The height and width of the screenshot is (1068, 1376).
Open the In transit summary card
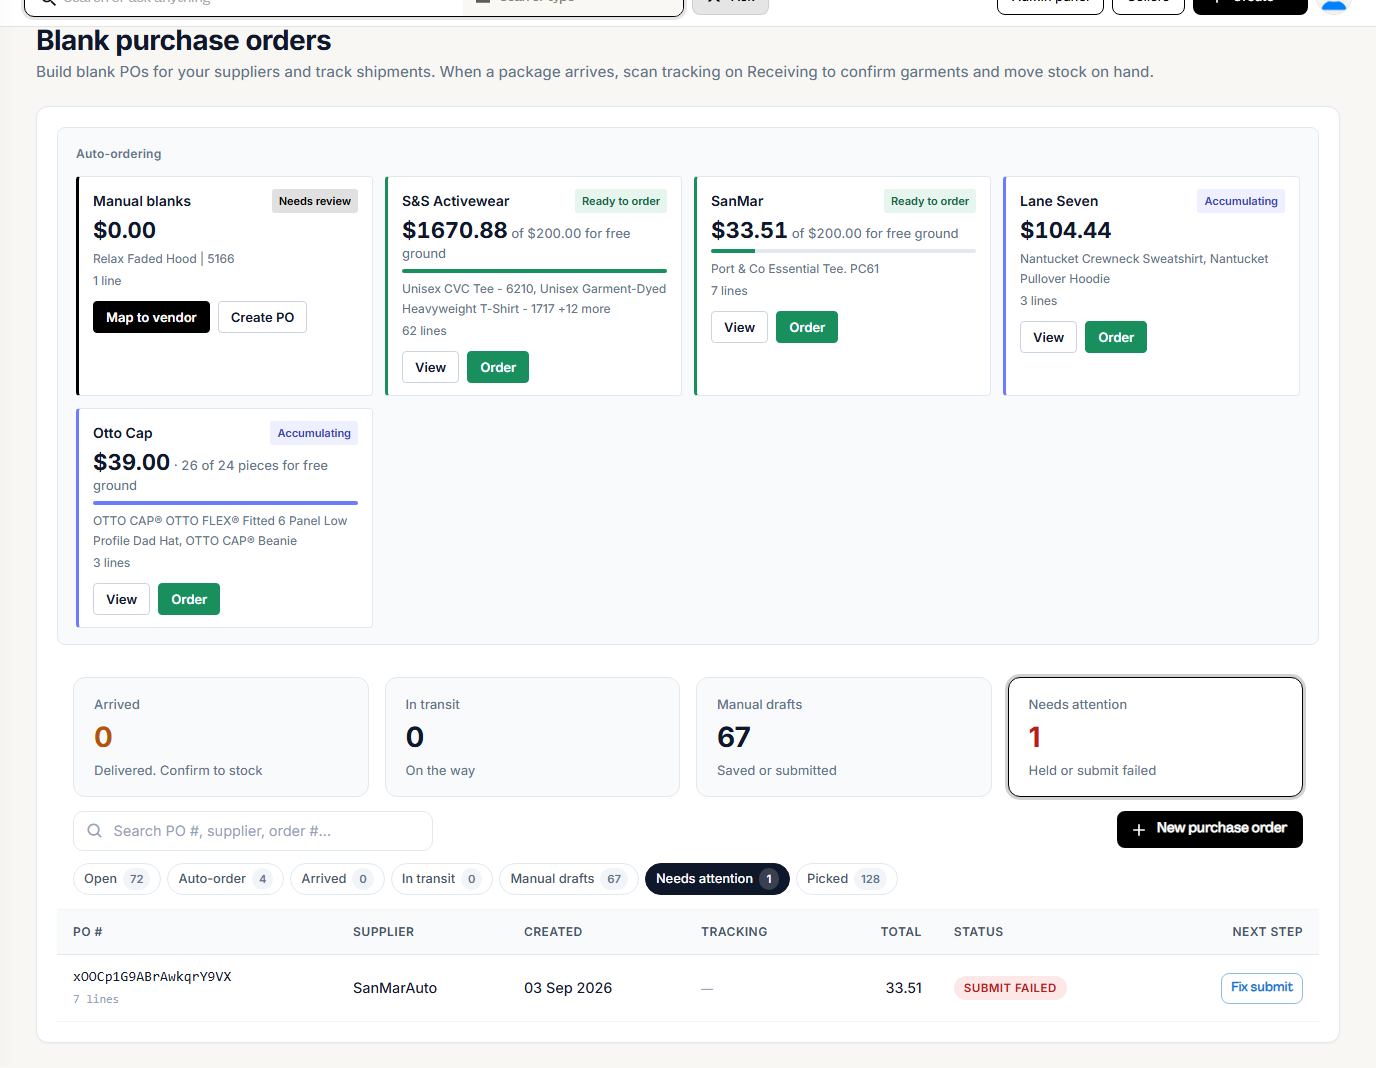532,737
